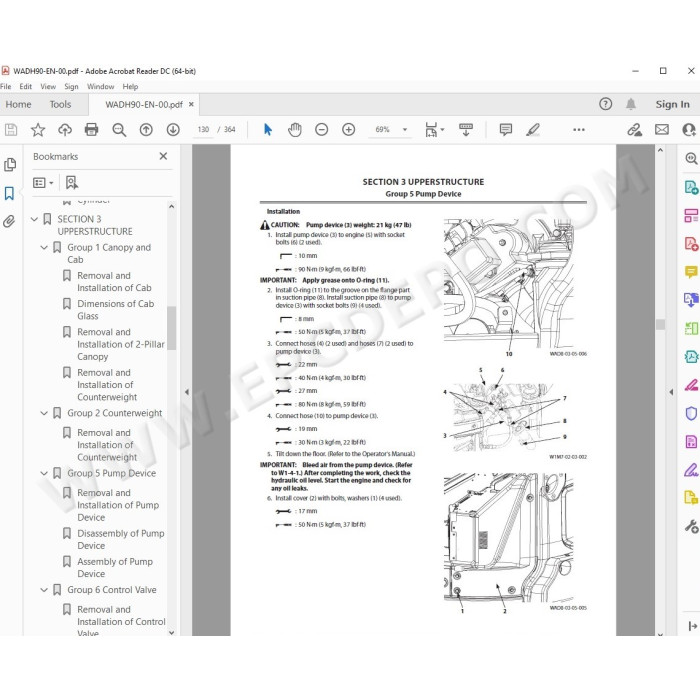Open Protect shield tool in right pane
700x700 pixels.
(691, 413)
